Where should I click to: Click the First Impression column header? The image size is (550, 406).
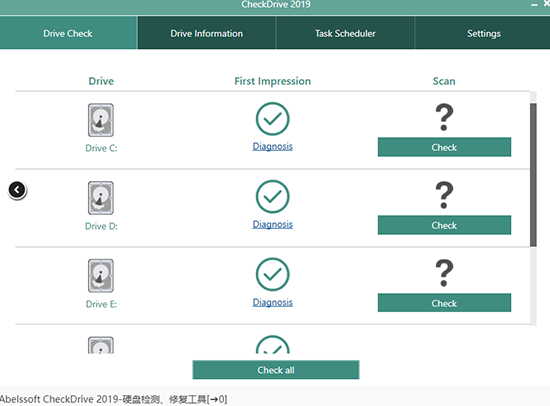pos(273,81)
